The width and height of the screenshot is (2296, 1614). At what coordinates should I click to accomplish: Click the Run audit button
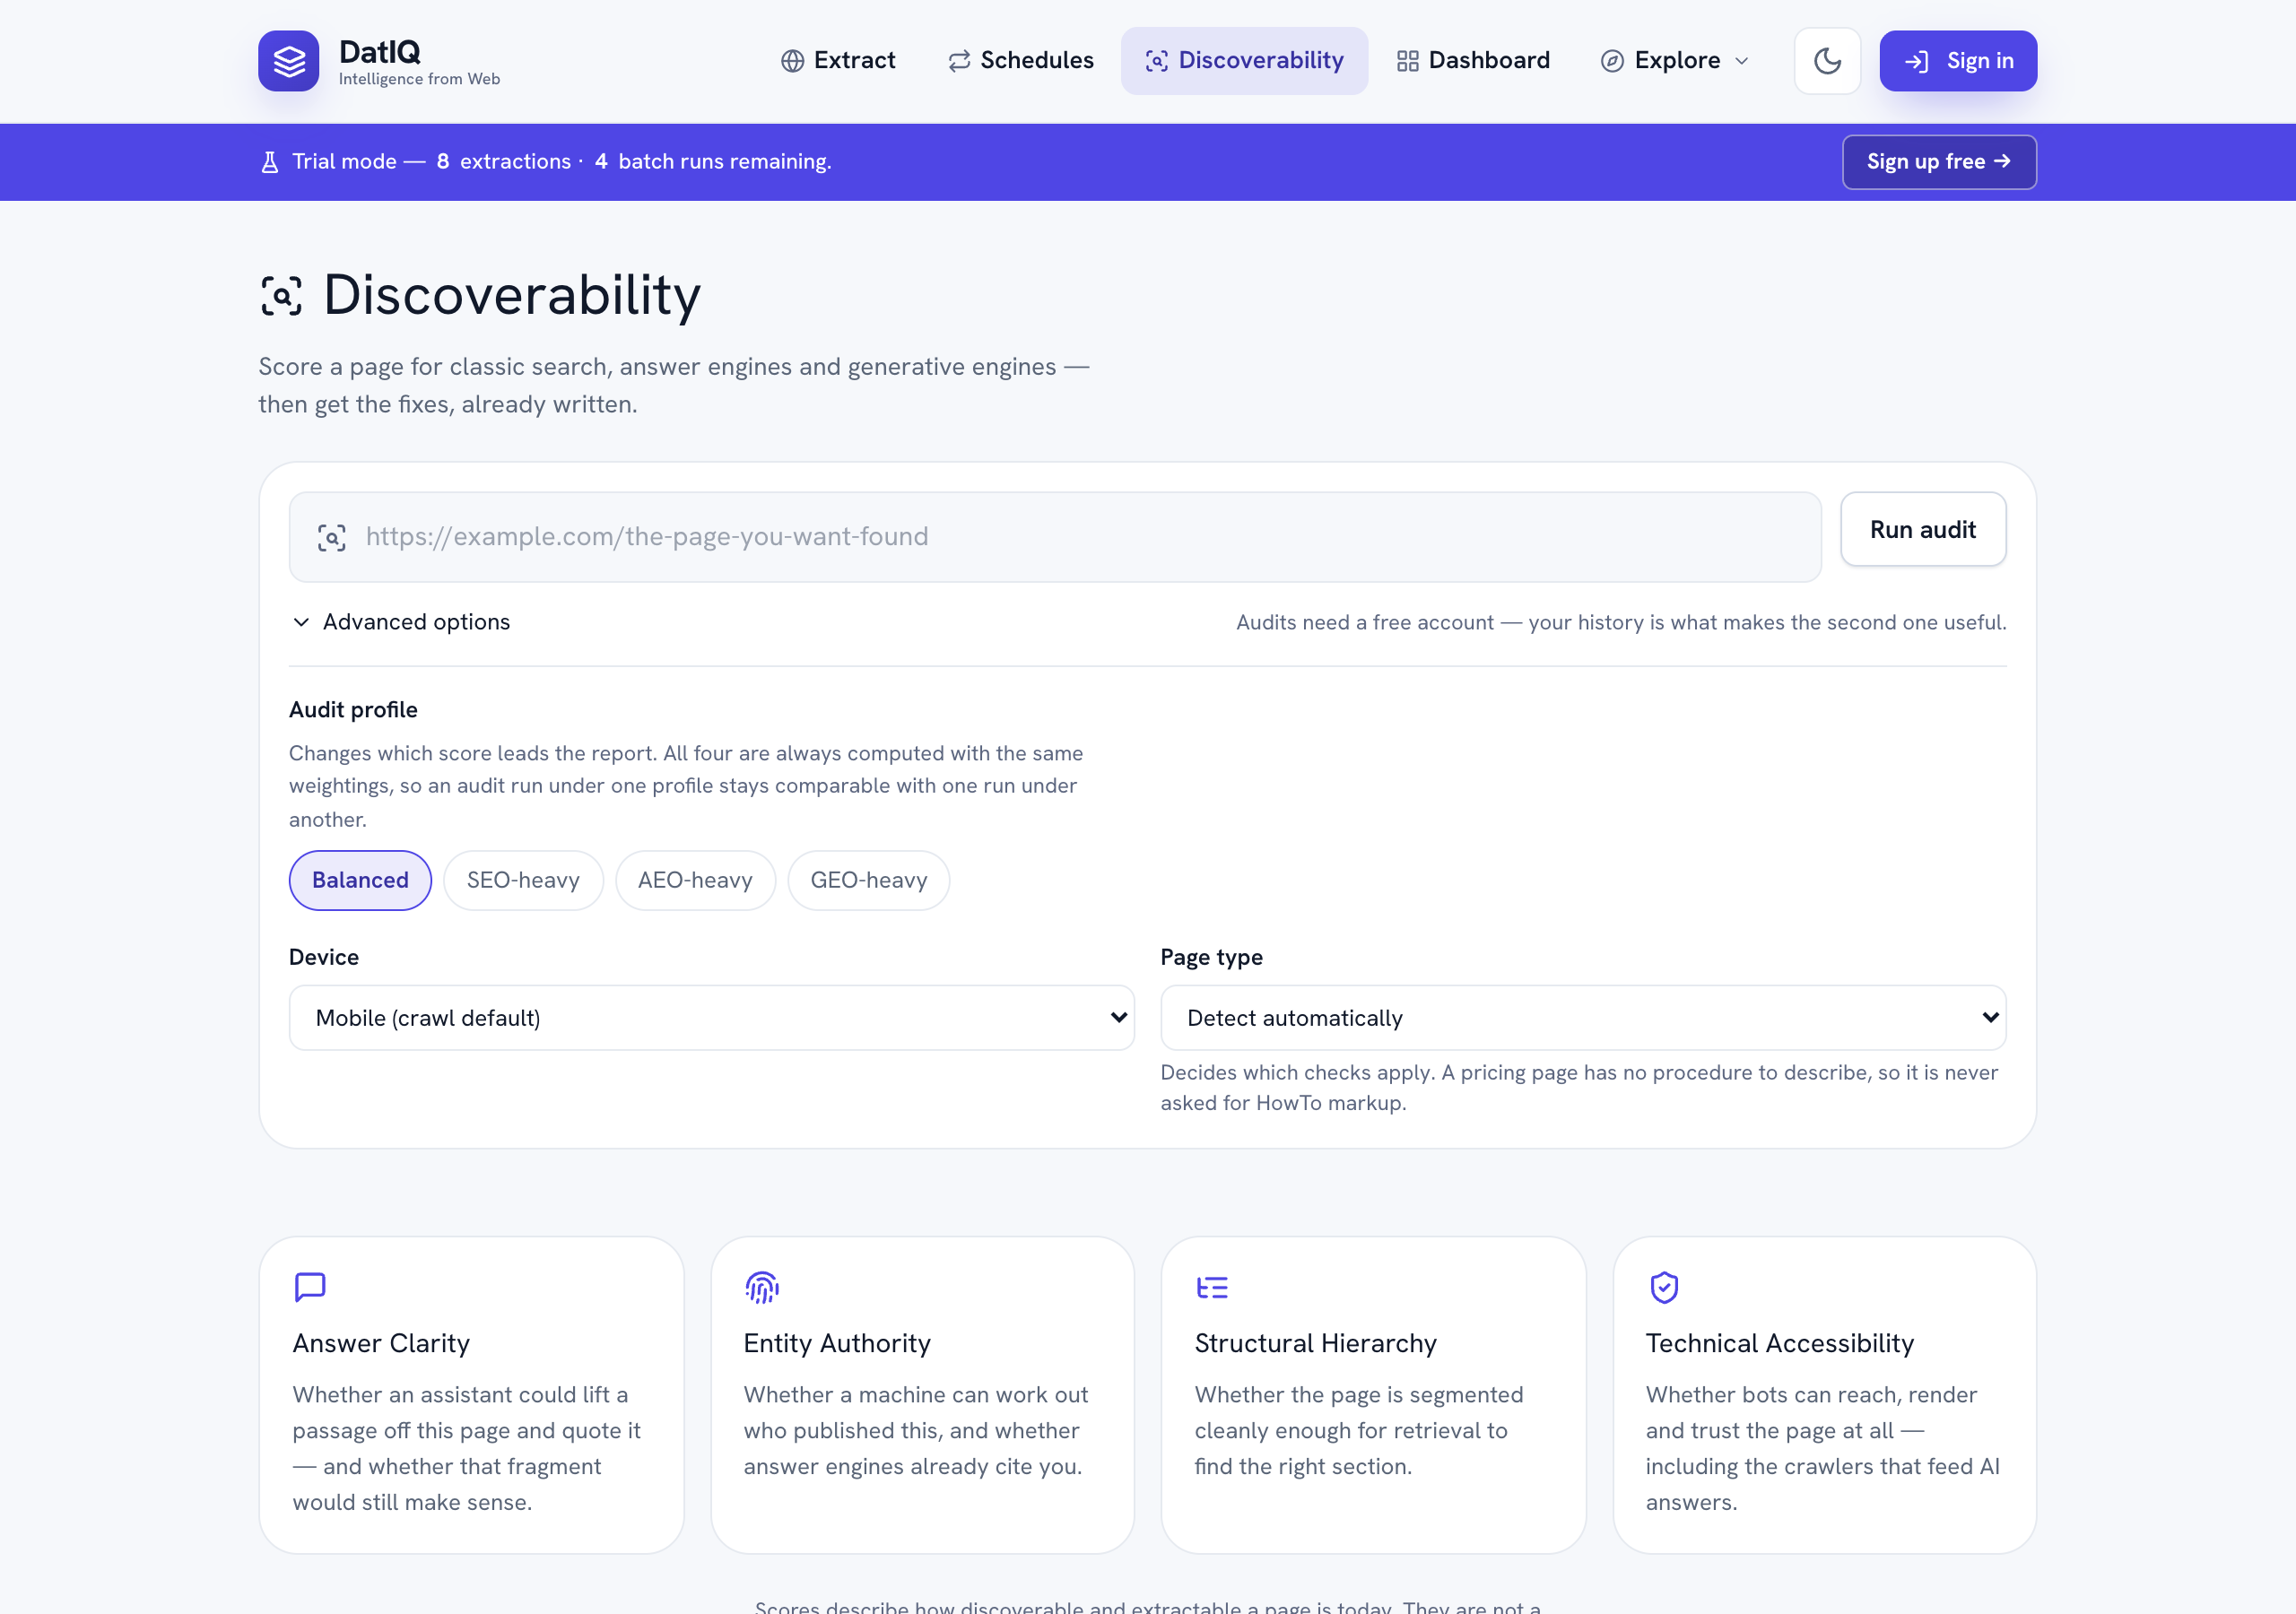click(x=1923, y=529)
